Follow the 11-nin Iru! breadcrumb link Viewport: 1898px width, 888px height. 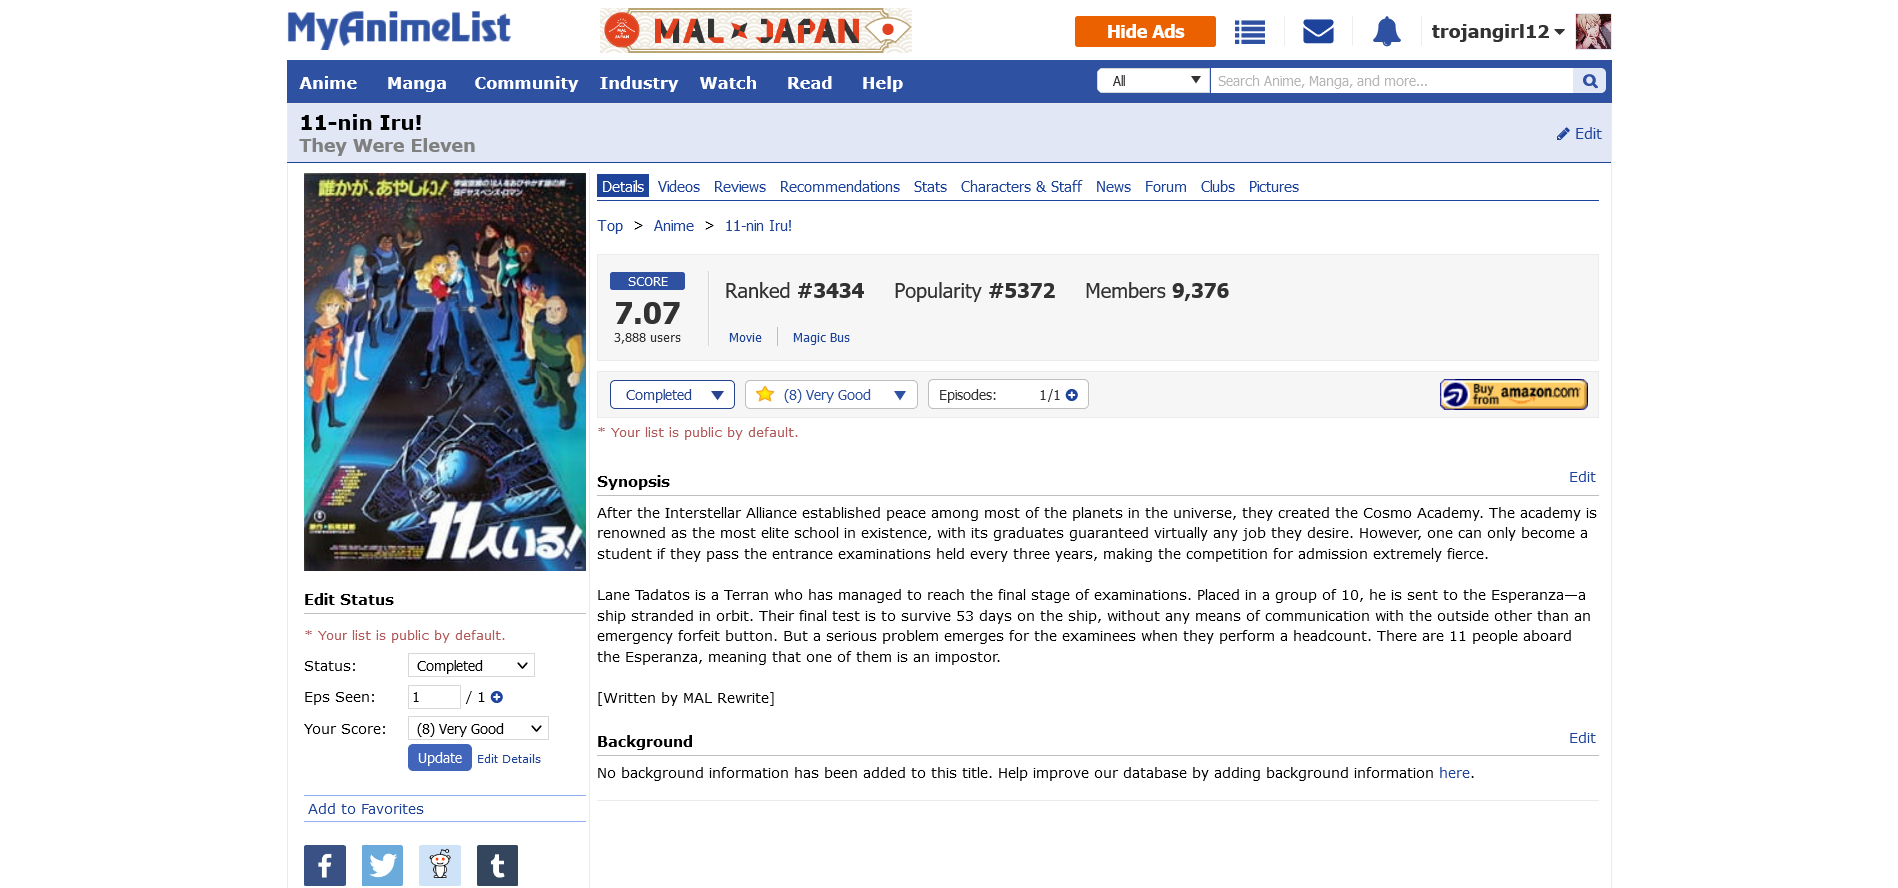click(x=758, y=226)
